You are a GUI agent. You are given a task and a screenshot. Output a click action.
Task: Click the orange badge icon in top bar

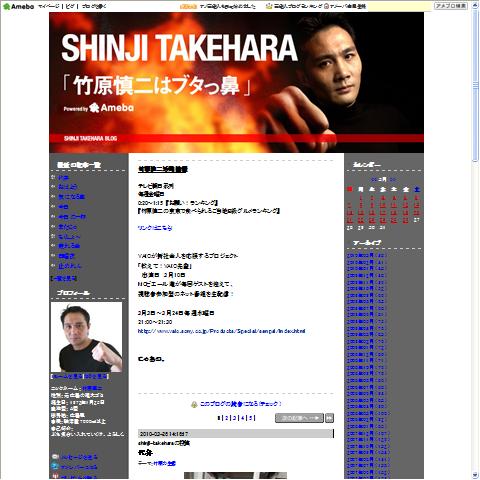coord(188,6)
